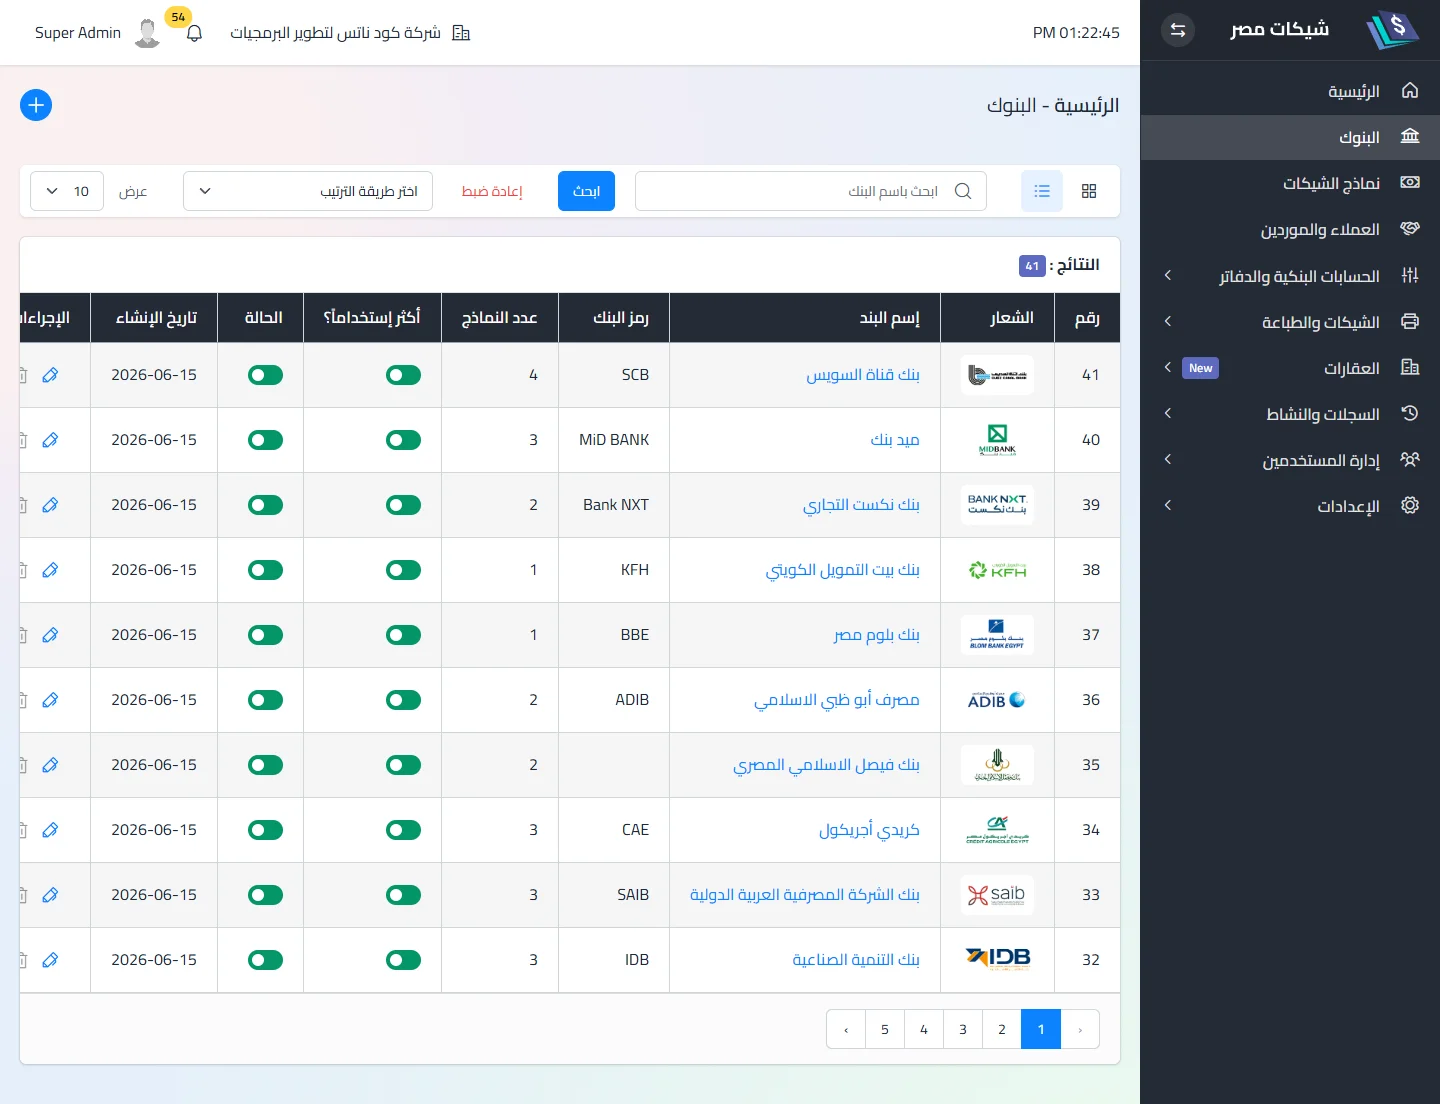Open العملاء والموردين in the sidebar
This screenshot has width=1440, height=1104.
(x=1290, y=229)
